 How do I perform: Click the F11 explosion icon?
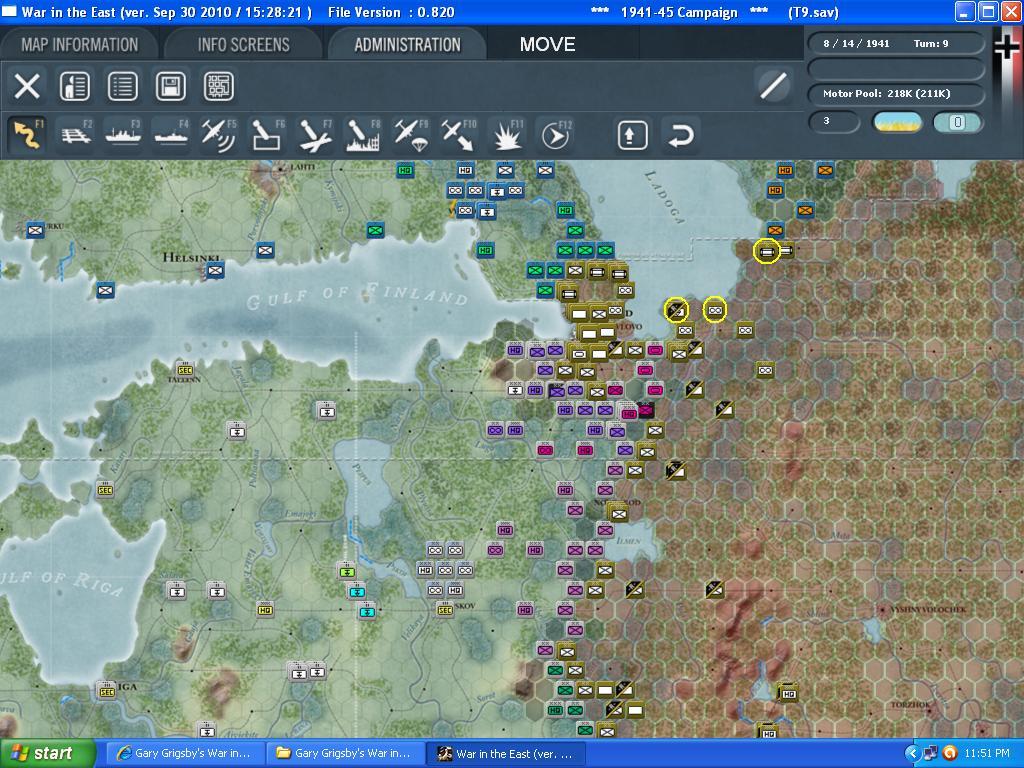[506, 135]
